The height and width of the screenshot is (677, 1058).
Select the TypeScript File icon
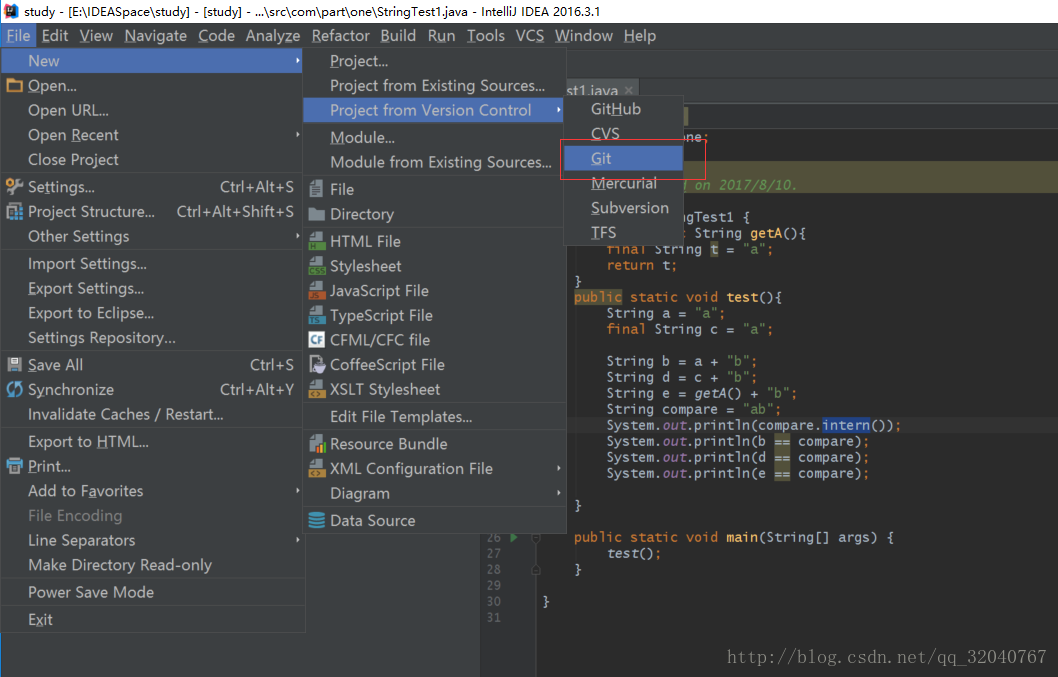click(316, 315)
